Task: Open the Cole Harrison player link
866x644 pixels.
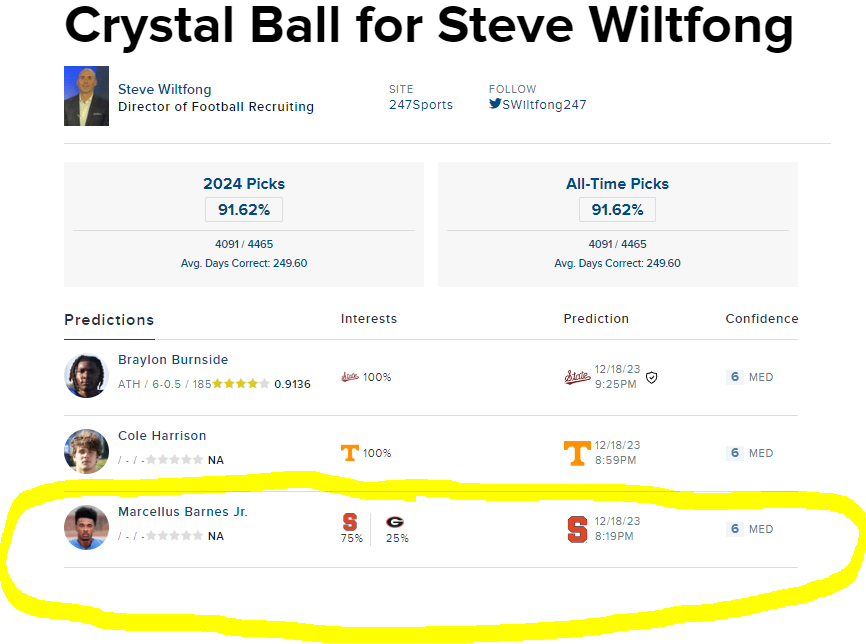Action: point(162,436)
